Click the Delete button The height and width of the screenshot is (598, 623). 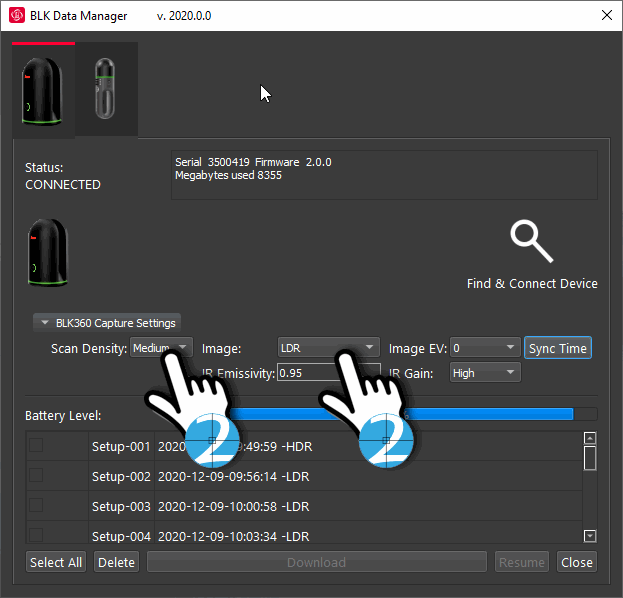pyautogui.click(x=116, y=562)
